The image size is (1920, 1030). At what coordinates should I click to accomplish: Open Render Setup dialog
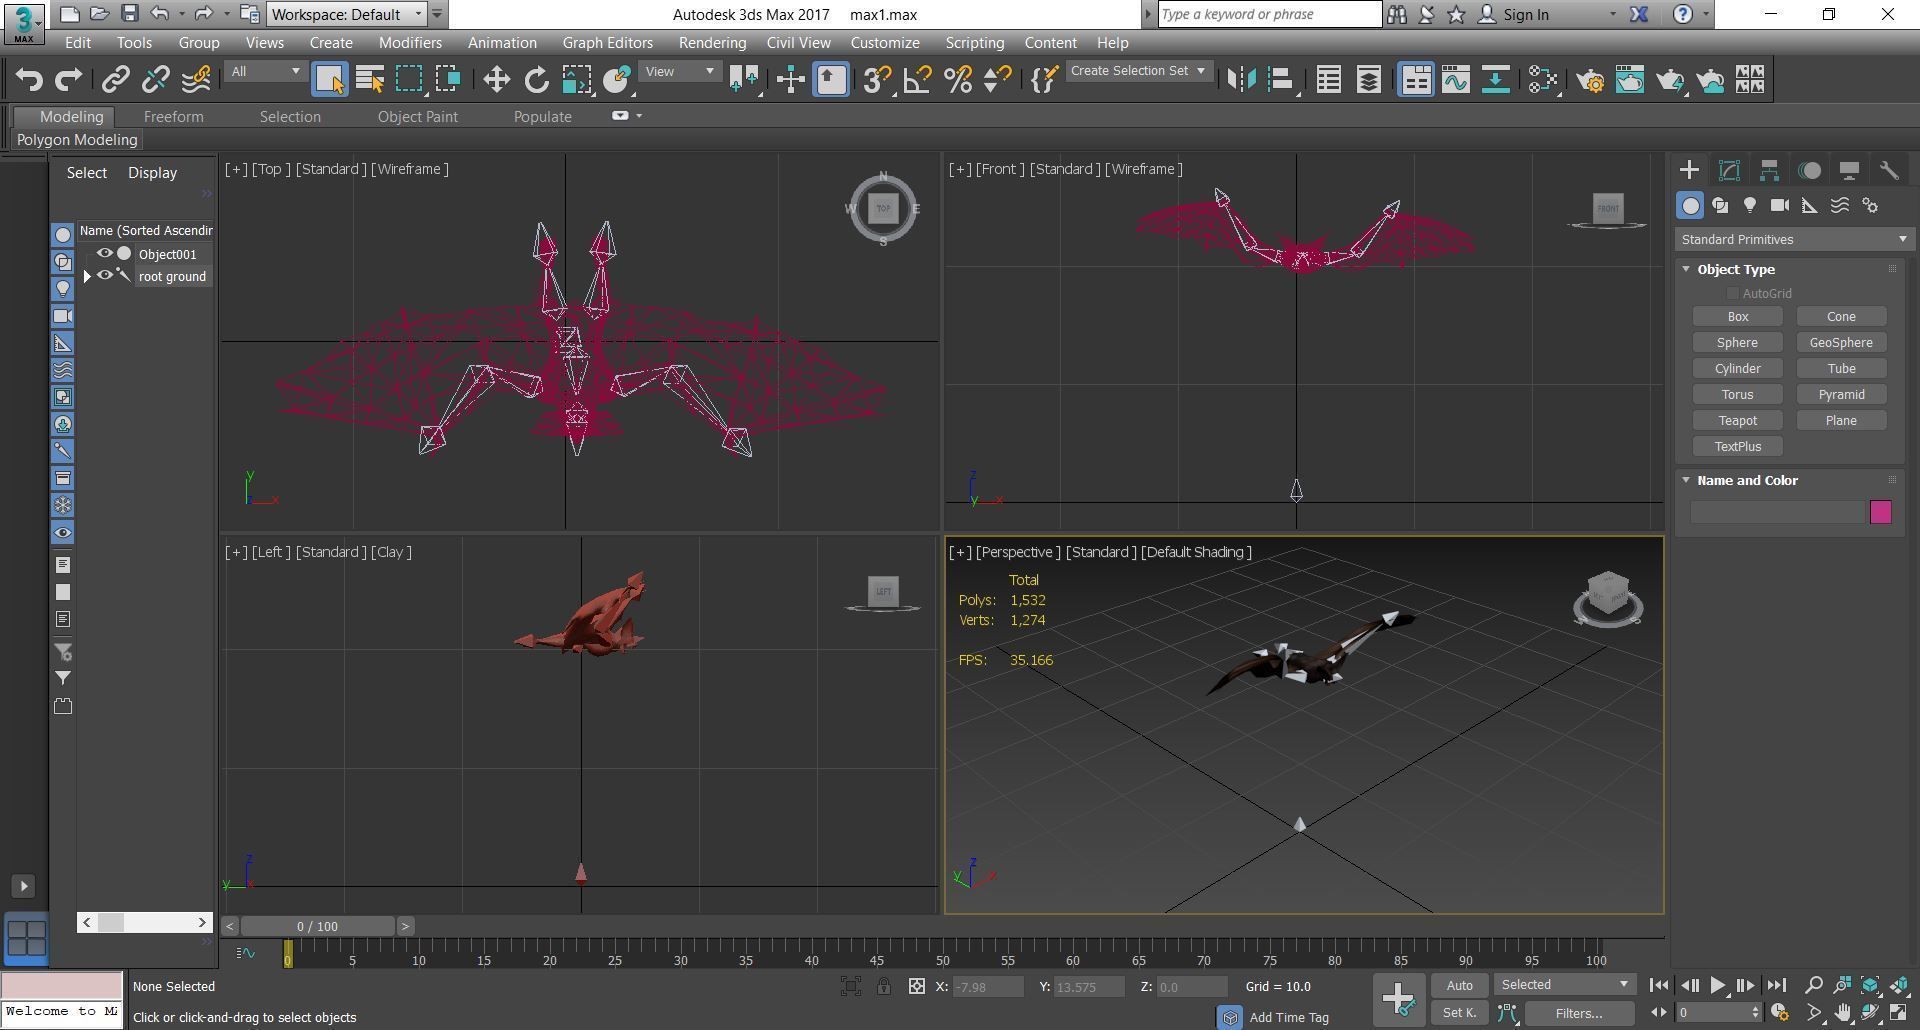click(x=1590, y=80)
